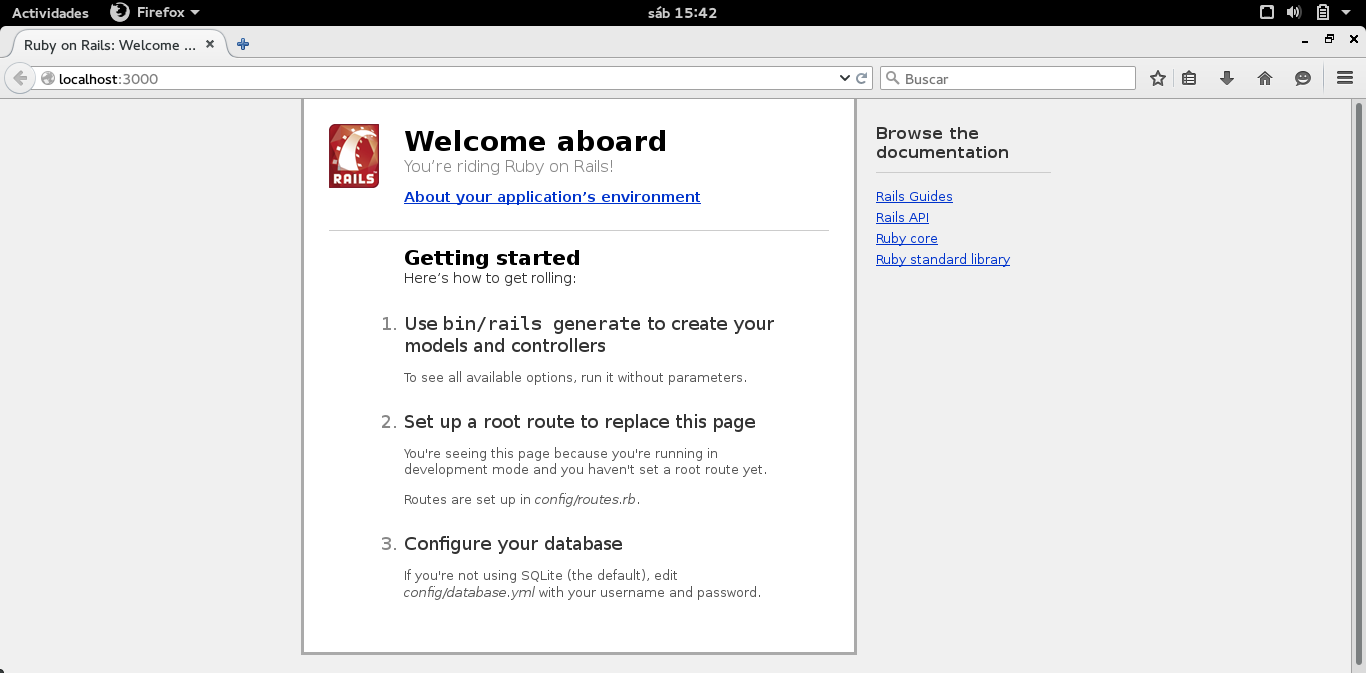Reload the page with the refresh icon
The image size is (1366, 673).
pos(862,78)
